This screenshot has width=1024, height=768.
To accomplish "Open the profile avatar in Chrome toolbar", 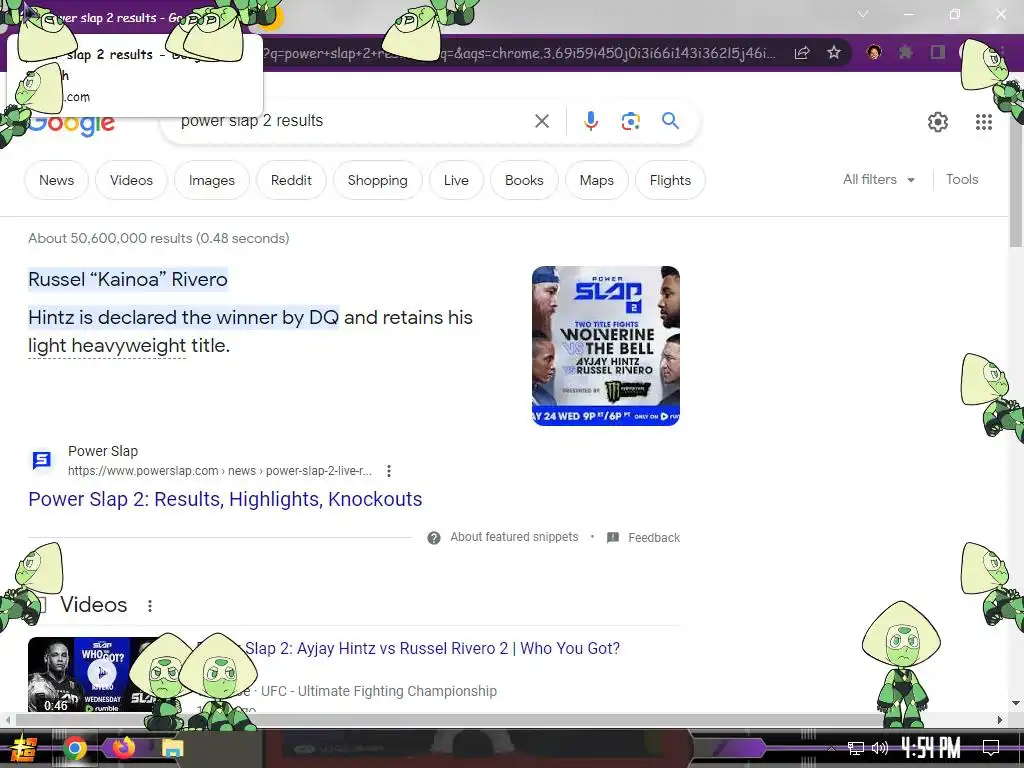I will tap(874, 52).
